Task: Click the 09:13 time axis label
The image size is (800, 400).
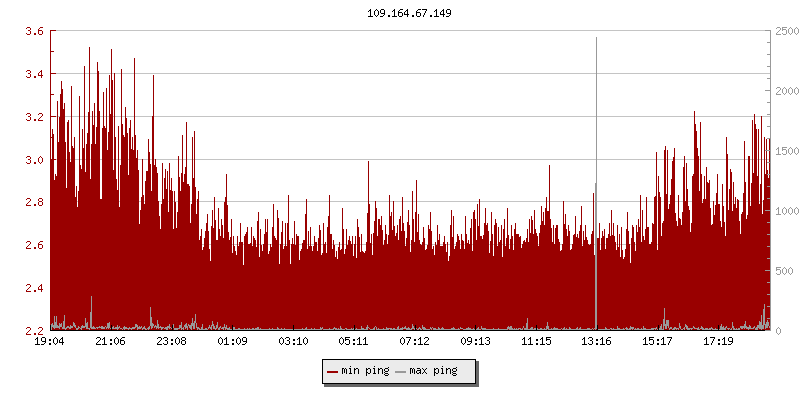Action: pyautogui.click(x=475, y=342)
